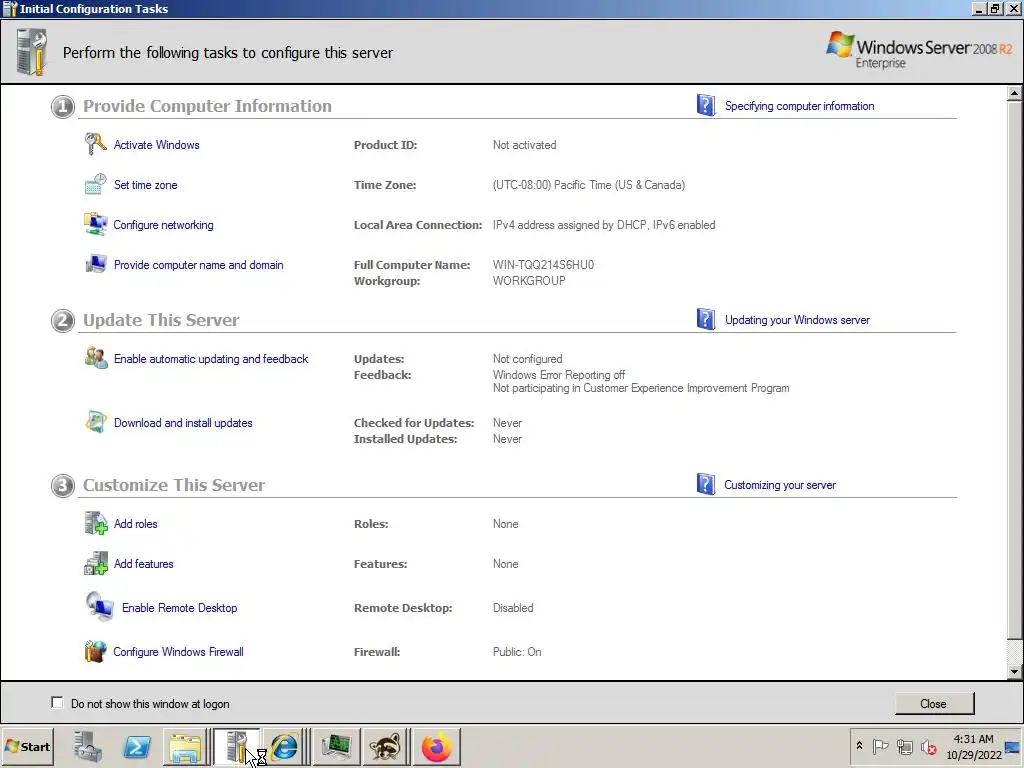The height and width of the screenshot is (768, 1024).
Task: Show hidden tray icons arrow
Action: click(859, 746)
